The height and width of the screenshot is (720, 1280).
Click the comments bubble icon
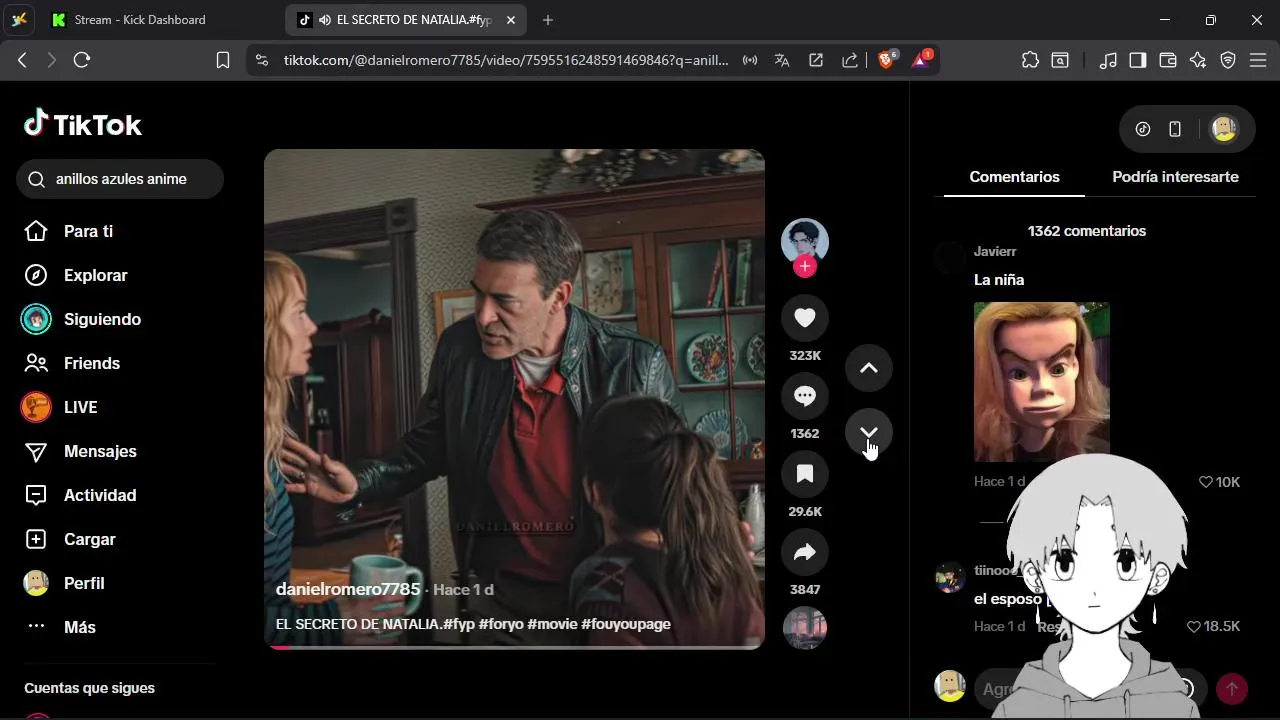805,396
